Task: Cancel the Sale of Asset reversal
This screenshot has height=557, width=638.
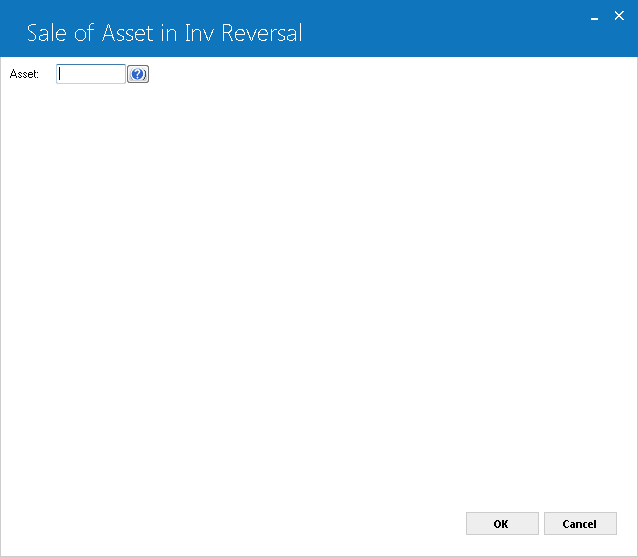Action: tap(580, 524)
